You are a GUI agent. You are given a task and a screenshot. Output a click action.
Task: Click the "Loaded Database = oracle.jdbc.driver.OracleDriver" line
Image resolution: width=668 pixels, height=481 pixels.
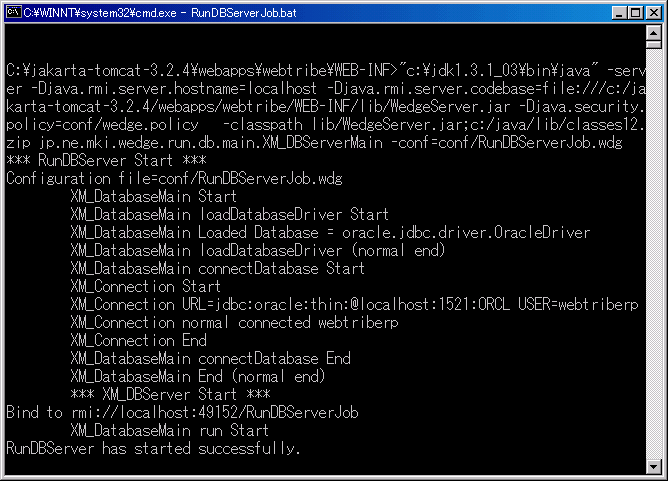(330, 232)
